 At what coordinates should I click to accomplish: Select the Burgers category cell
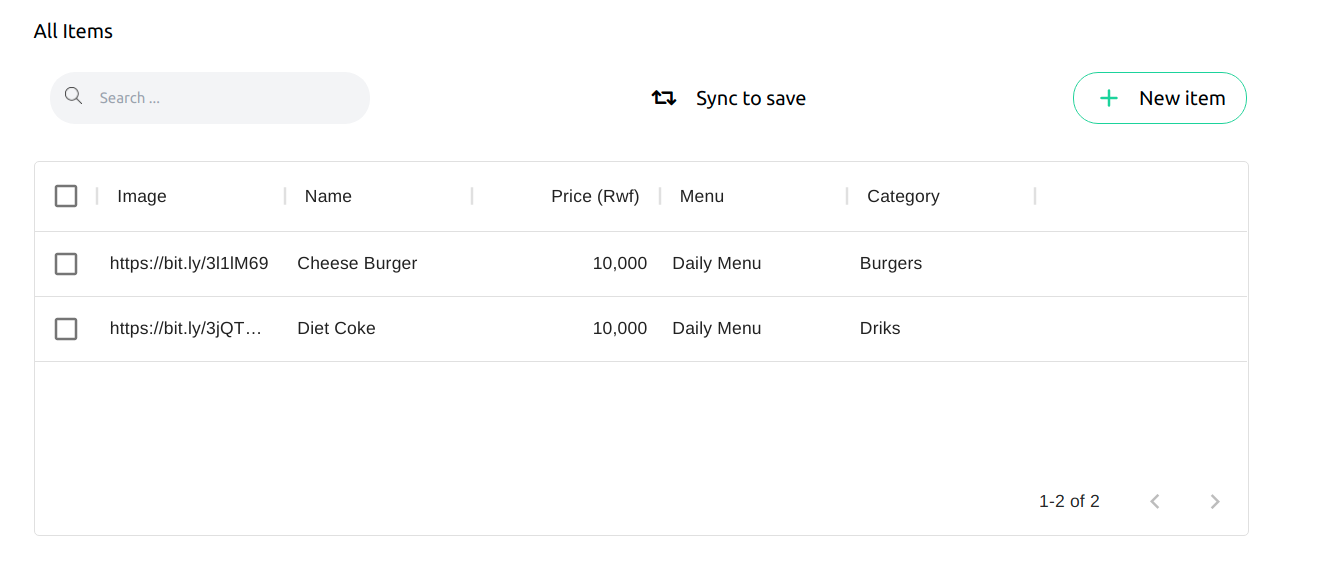click(x=891, y=264)
